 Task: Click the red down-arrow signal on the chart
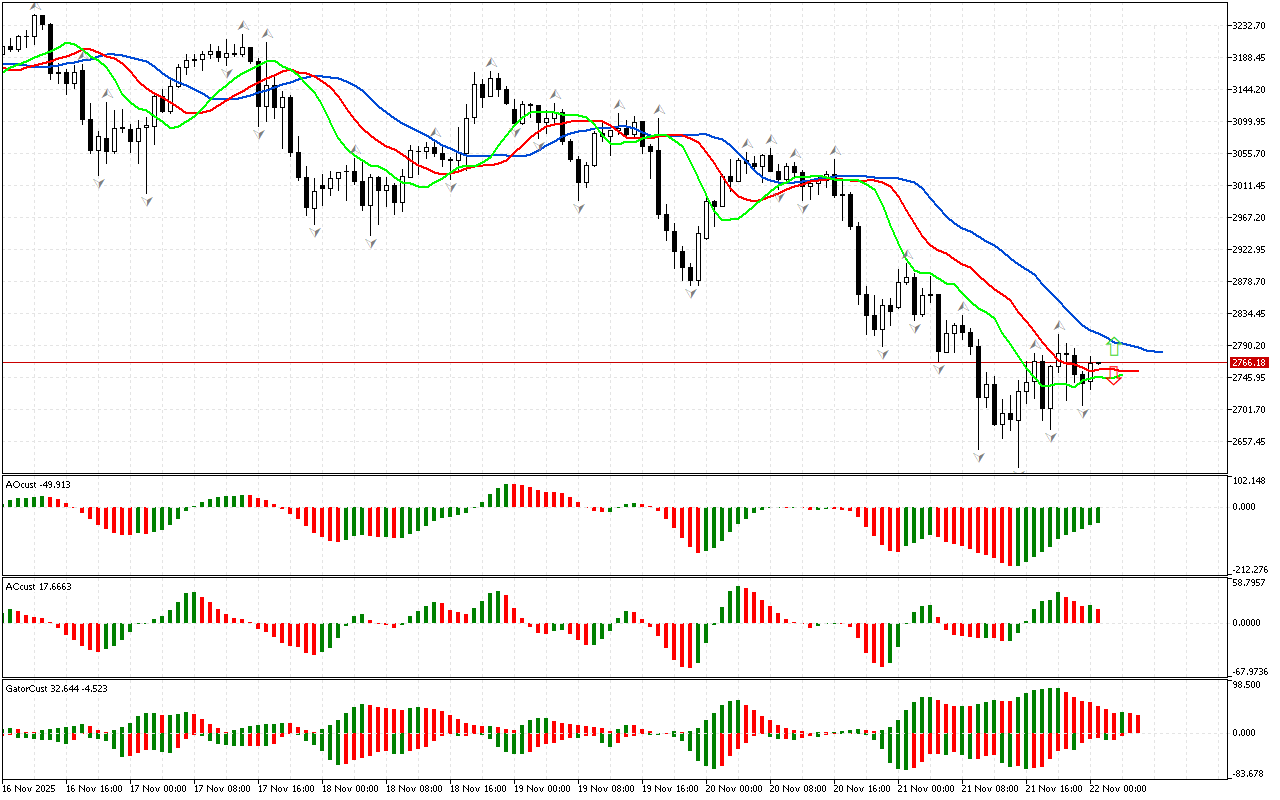tap(1114, 376)
